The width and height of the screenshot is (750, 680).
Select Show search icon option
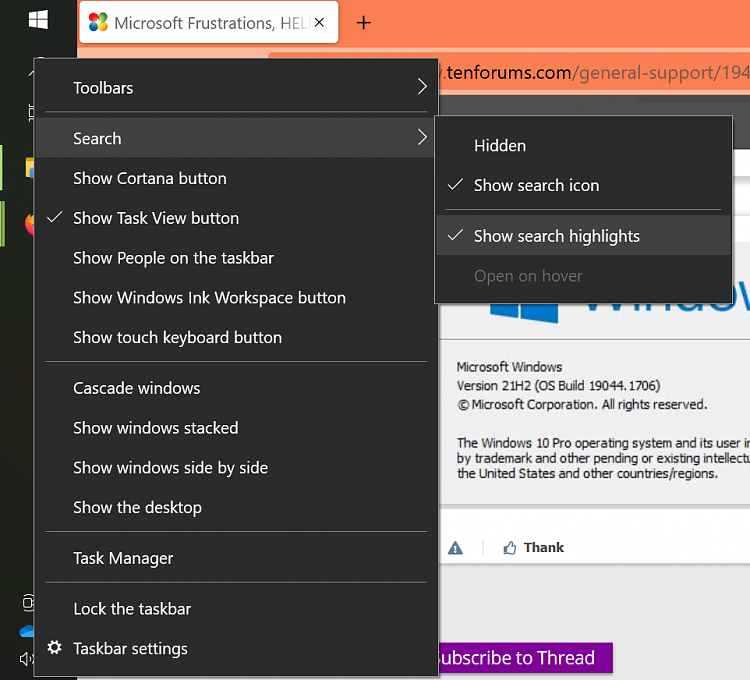pyautogui.click(x=536, y=185)
